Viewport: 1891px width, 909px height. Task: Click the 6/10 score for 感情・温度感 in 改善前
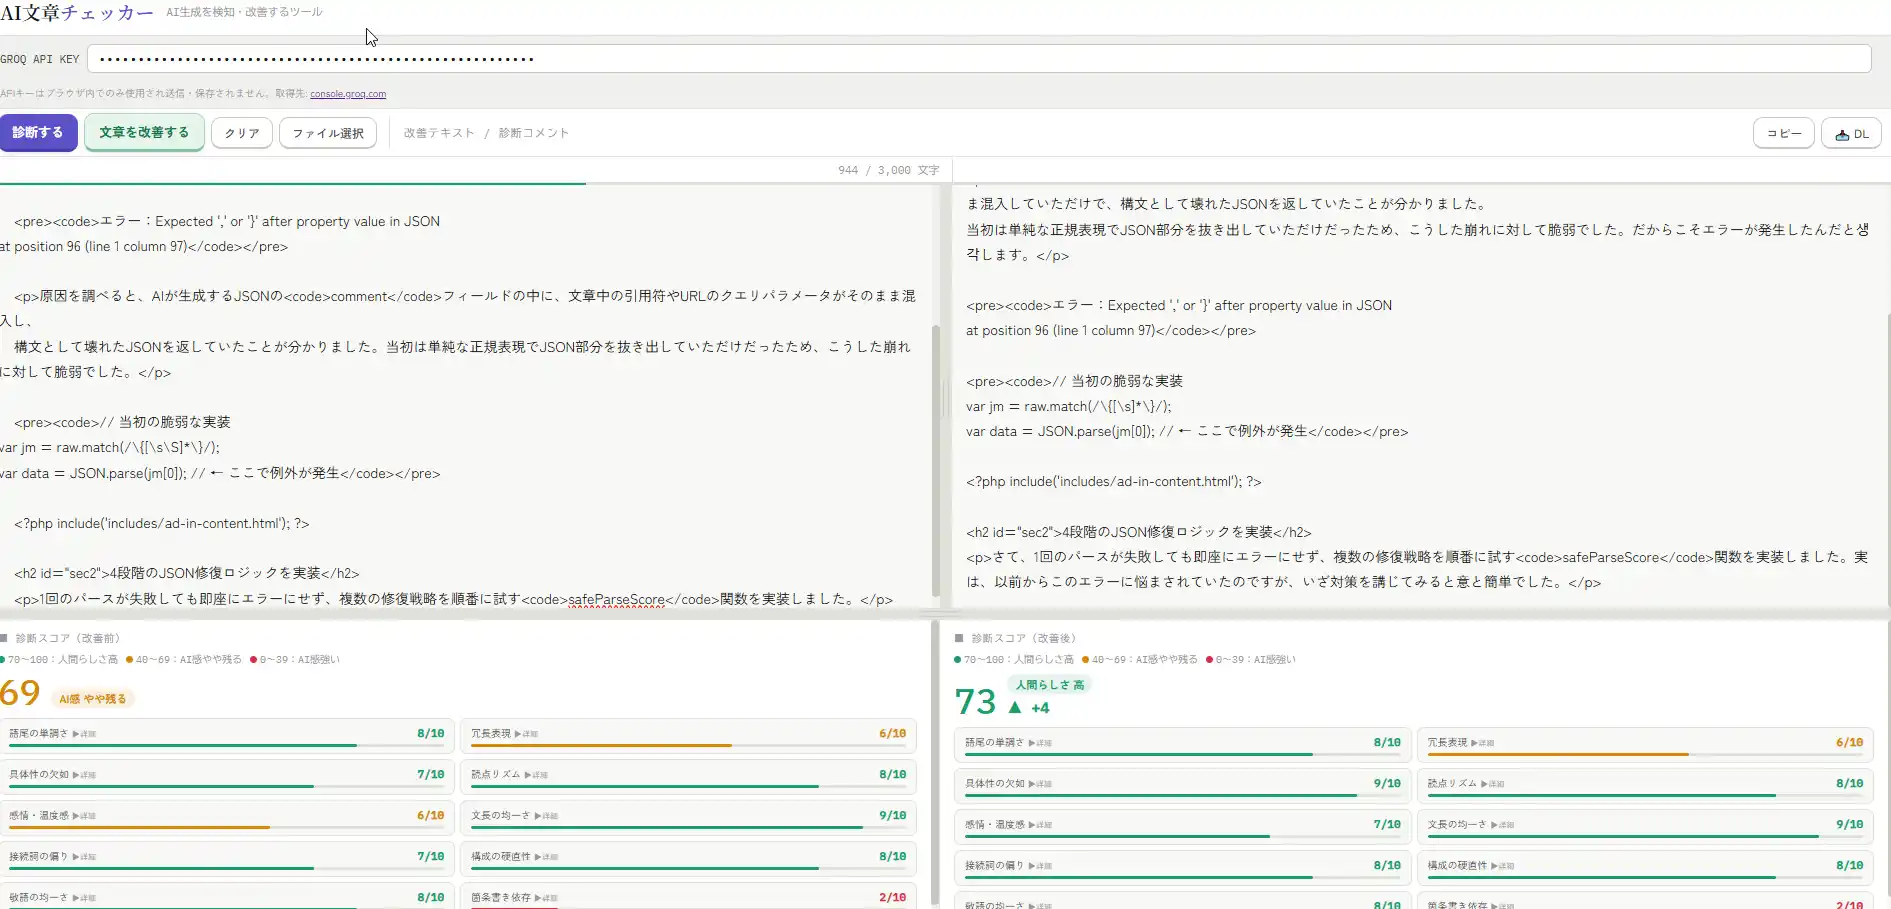pyautogui.click(x=430, y=816)
